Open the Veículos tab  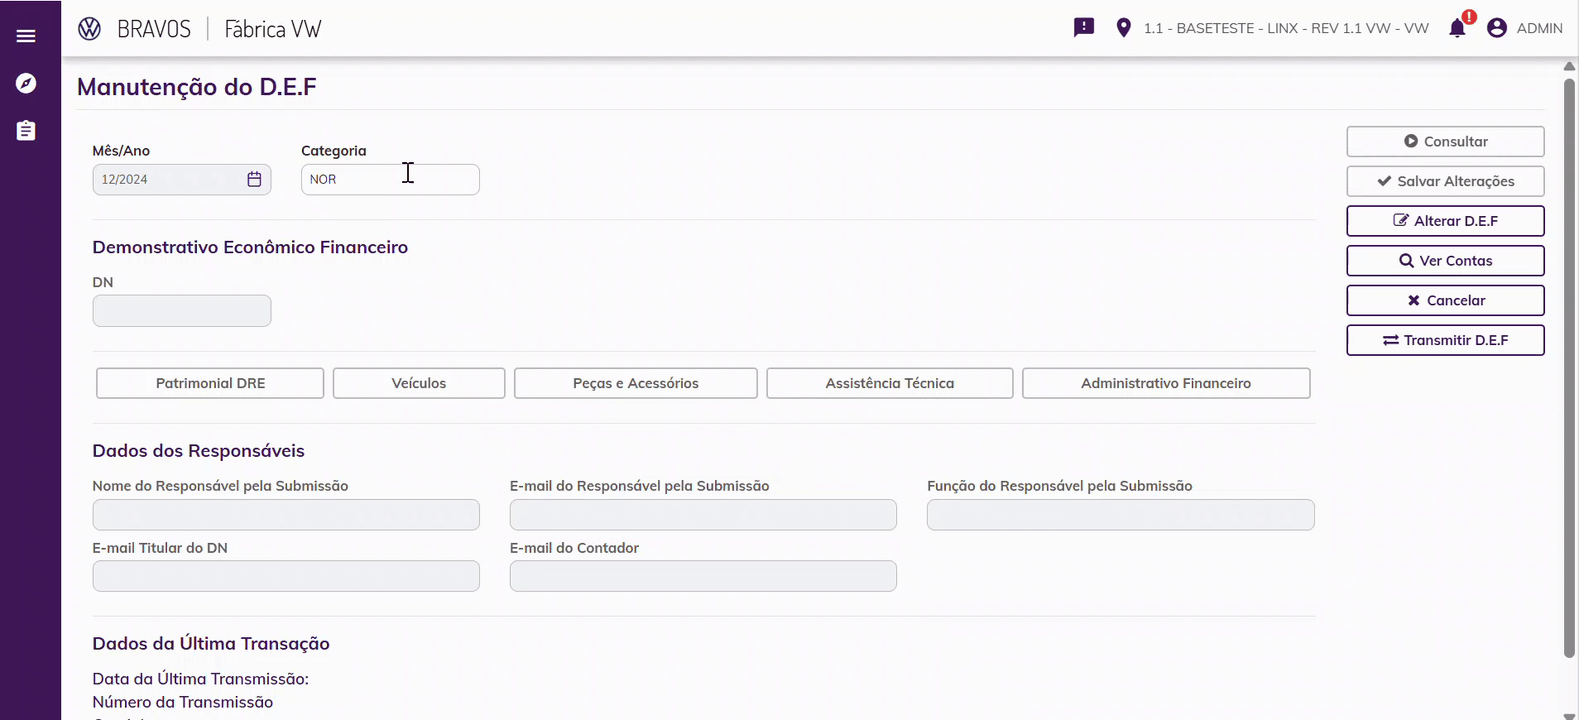[x=419, y=383]
